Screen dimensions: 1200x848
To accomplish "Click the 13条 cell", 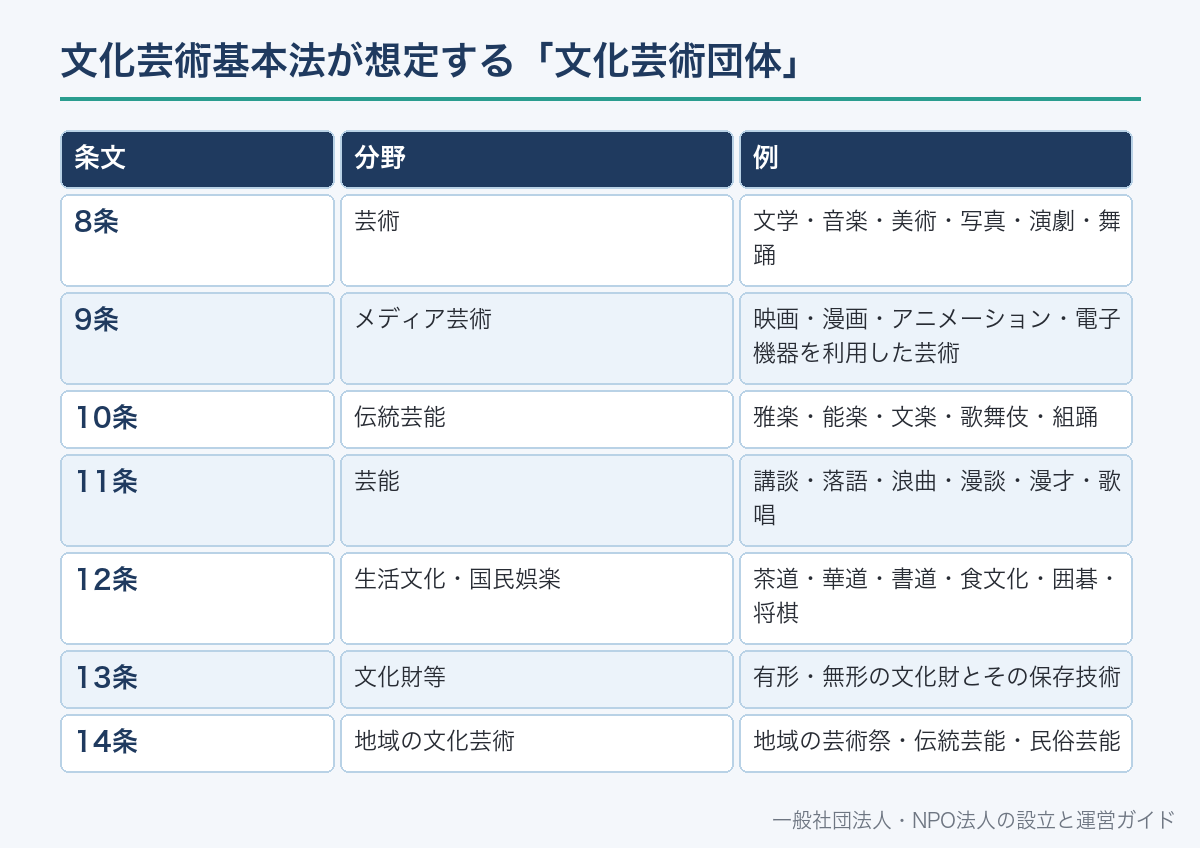I will click(197, 679).
